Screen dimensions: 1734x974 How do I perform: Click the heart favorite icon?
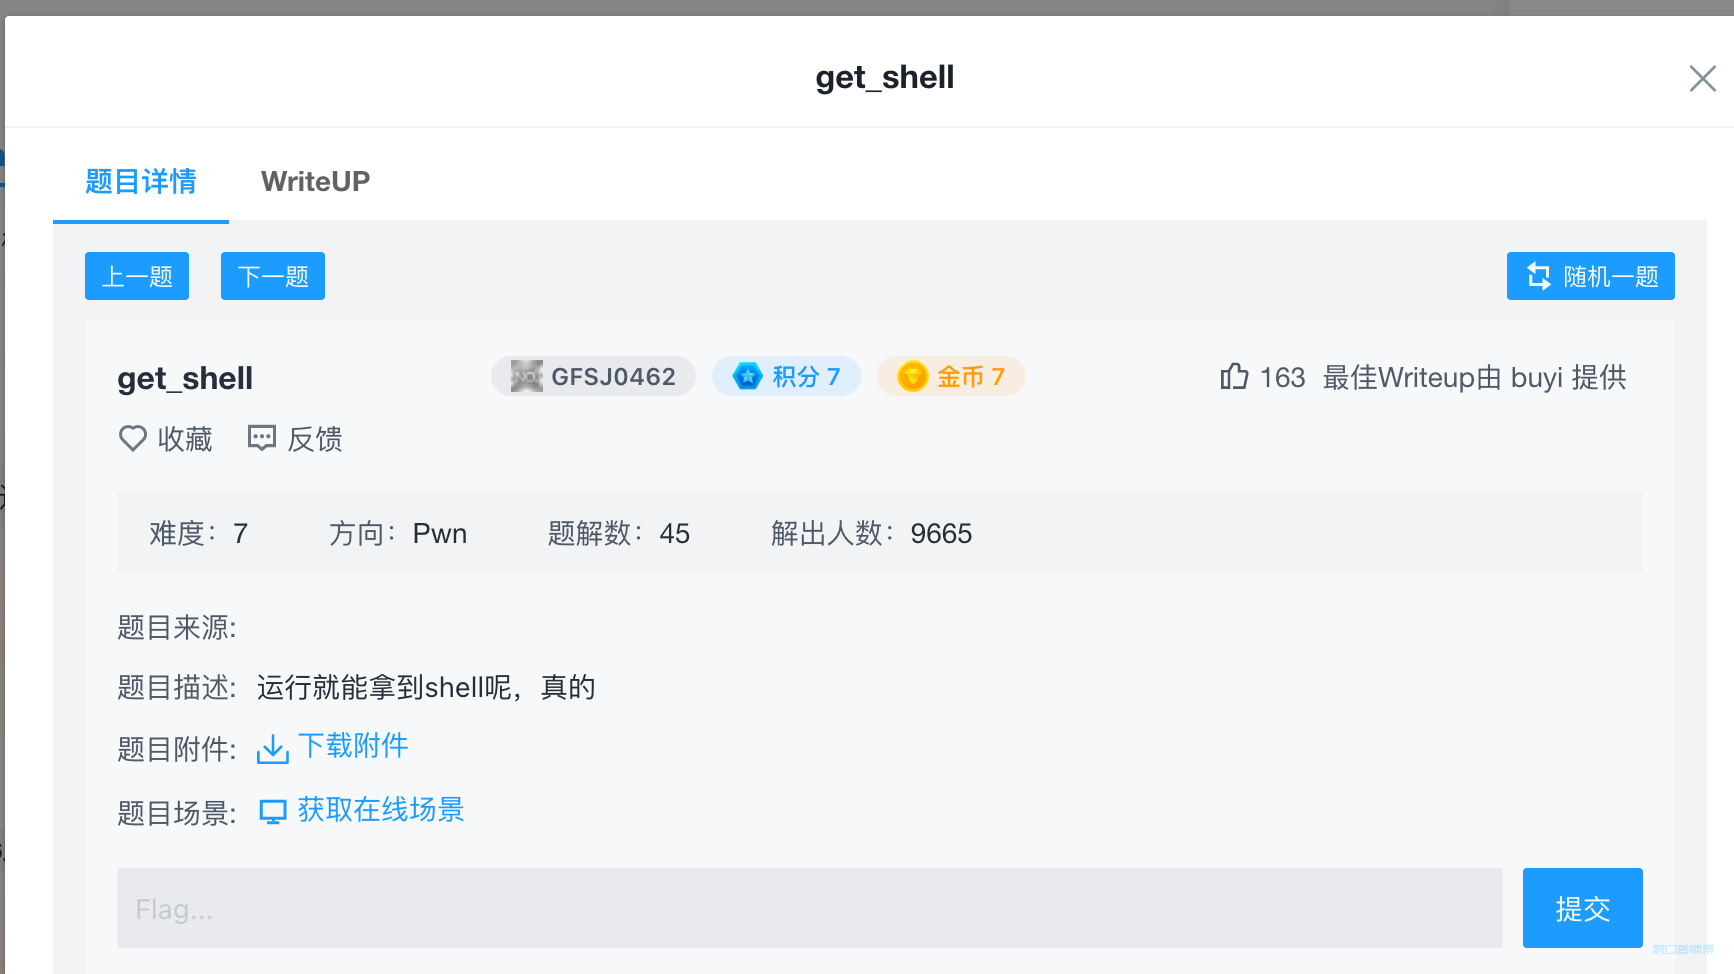(x=133, y=438)
